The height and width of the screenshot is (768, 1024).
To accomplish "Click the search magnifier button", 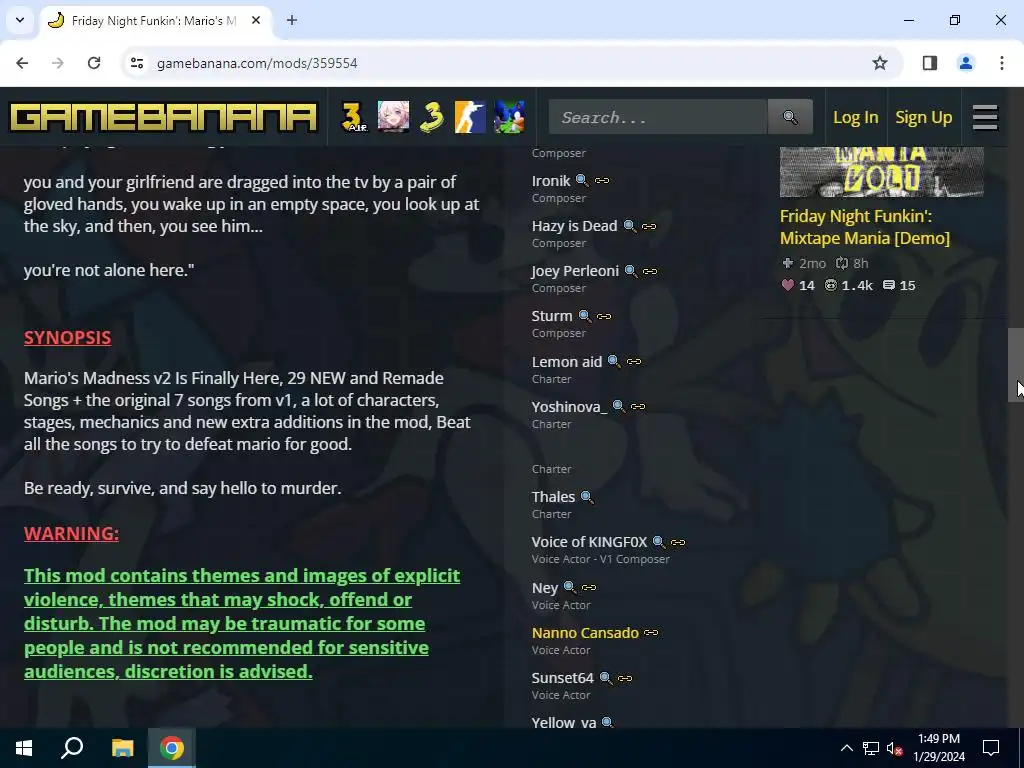I will coord(790,118).
